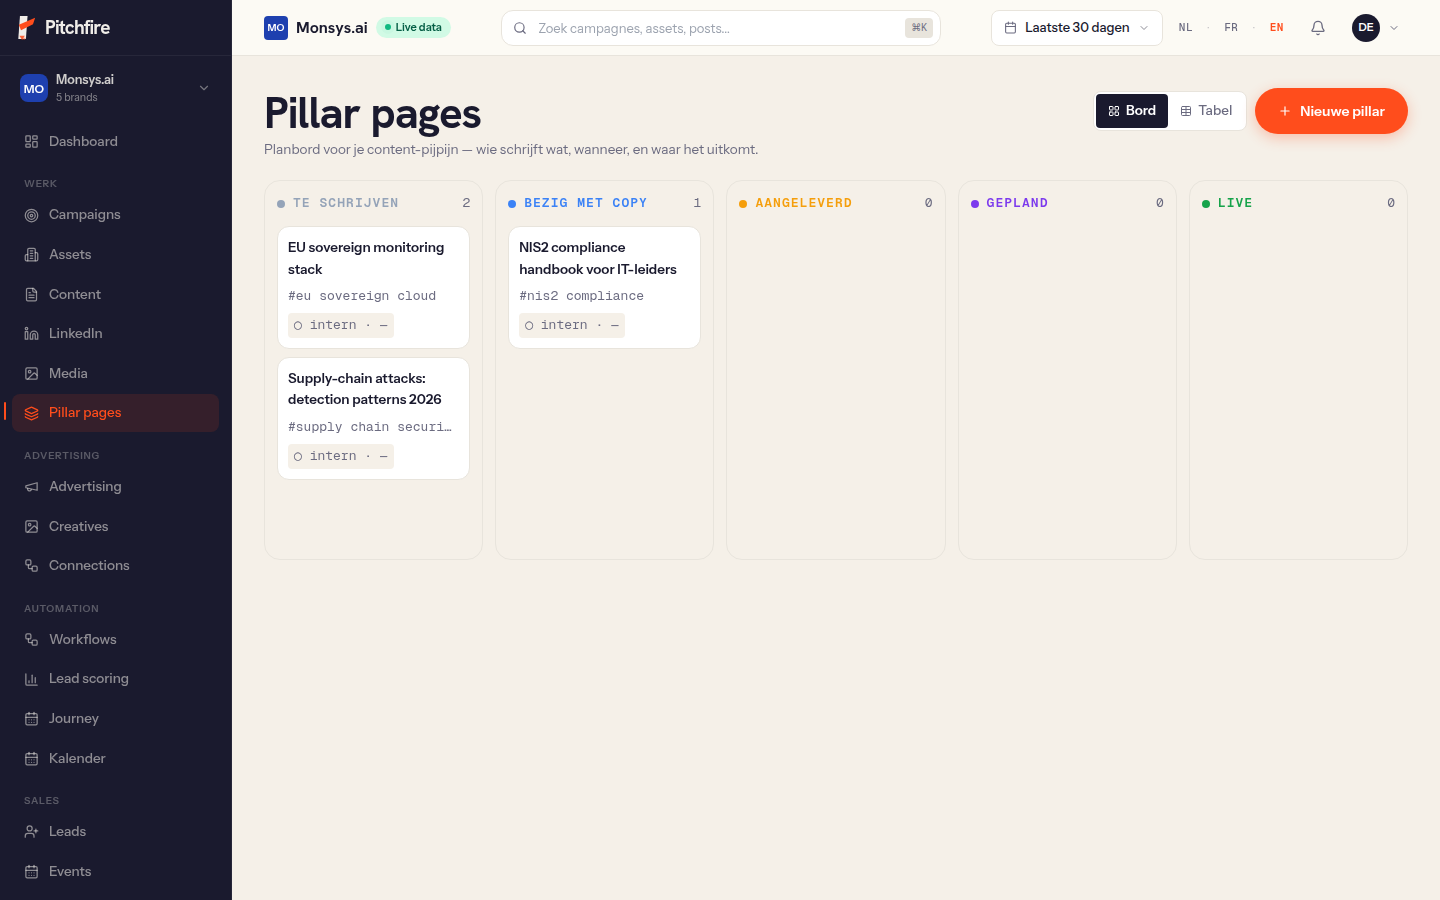Open the Journey menu item
This screenshot has width=1440, height=900.
116,719
